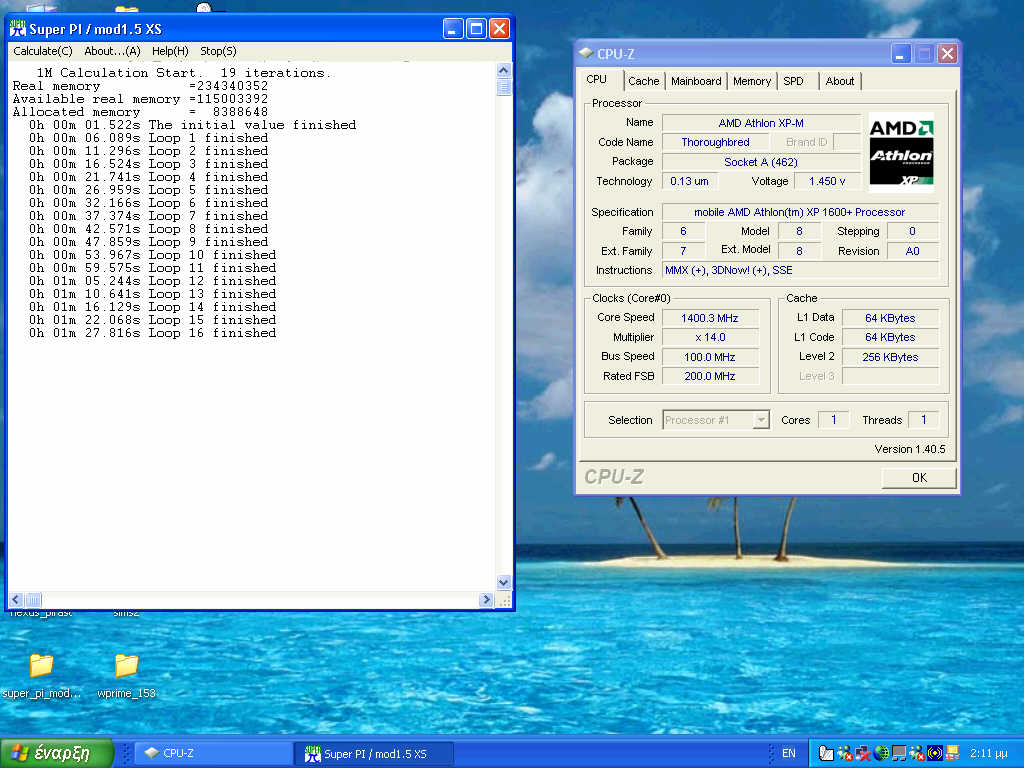Close the Super PI window
Image resolution: width=1024 pixels, height=768 pixels.
499,29
